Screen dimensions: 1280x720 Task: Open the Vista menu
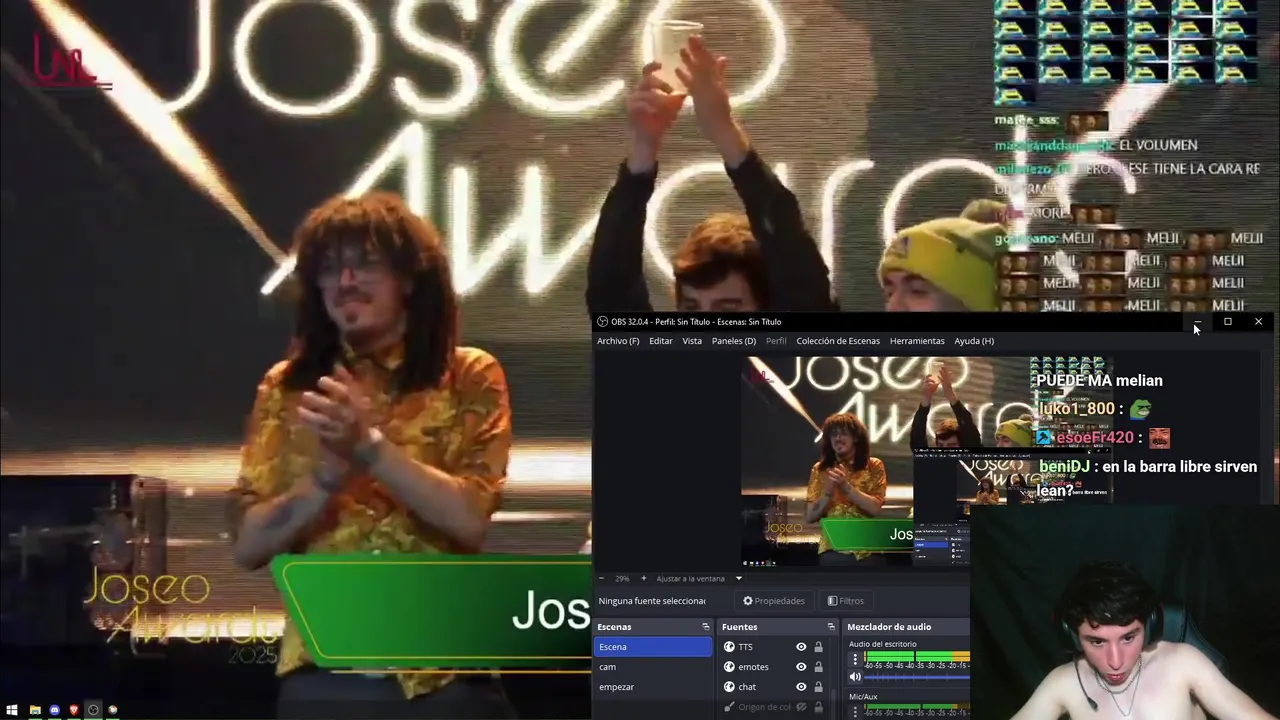tap(692, 341)
